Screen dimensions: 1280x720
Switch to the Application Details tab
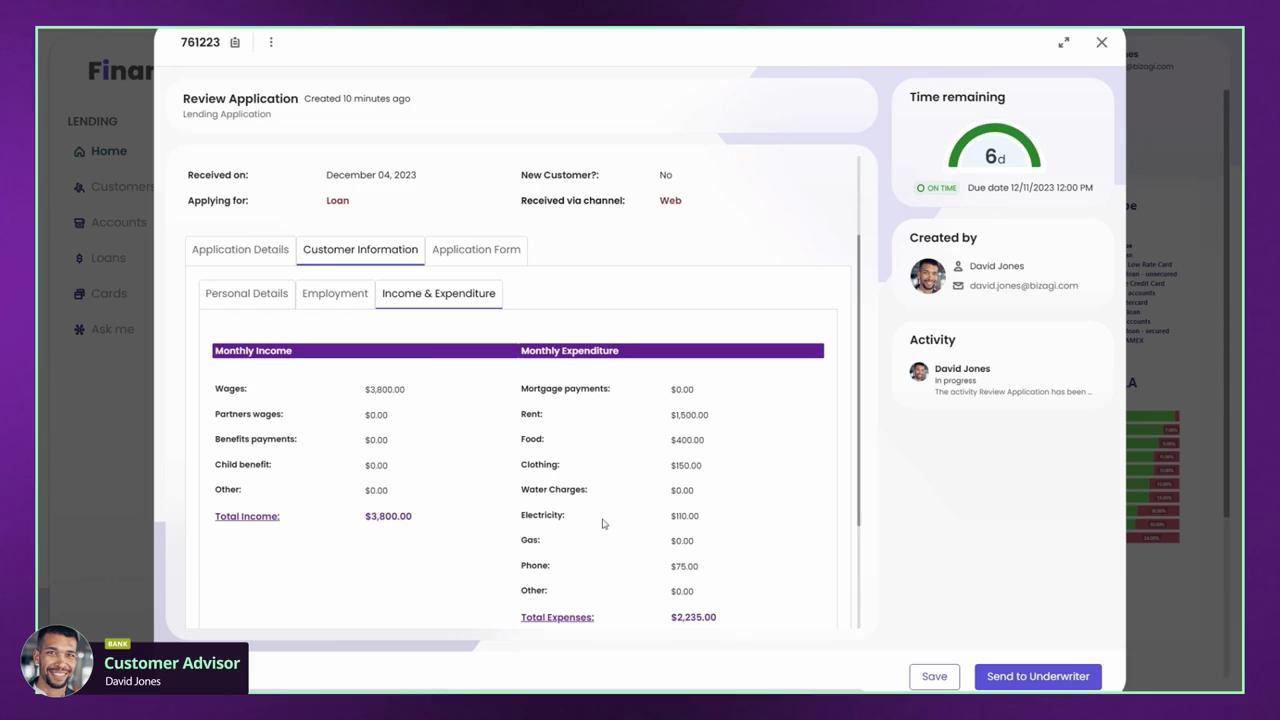click(x=240, y=250)
